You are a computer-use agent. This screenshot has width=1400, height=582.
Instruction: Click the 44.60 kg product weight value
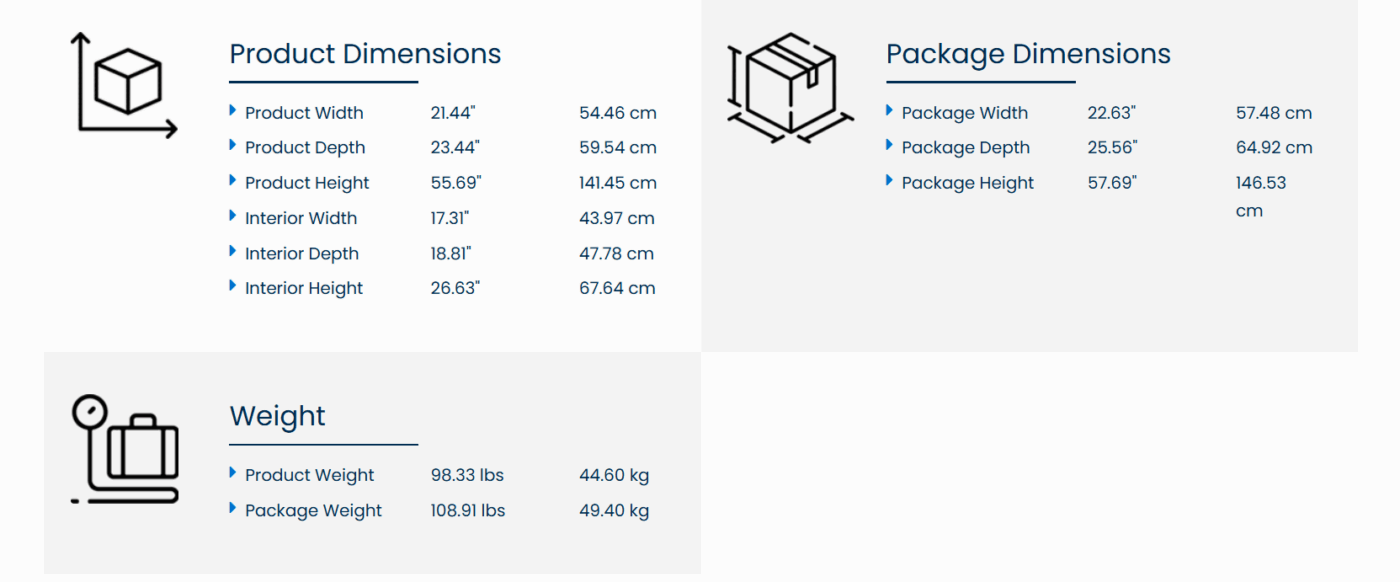coord(613,476)
